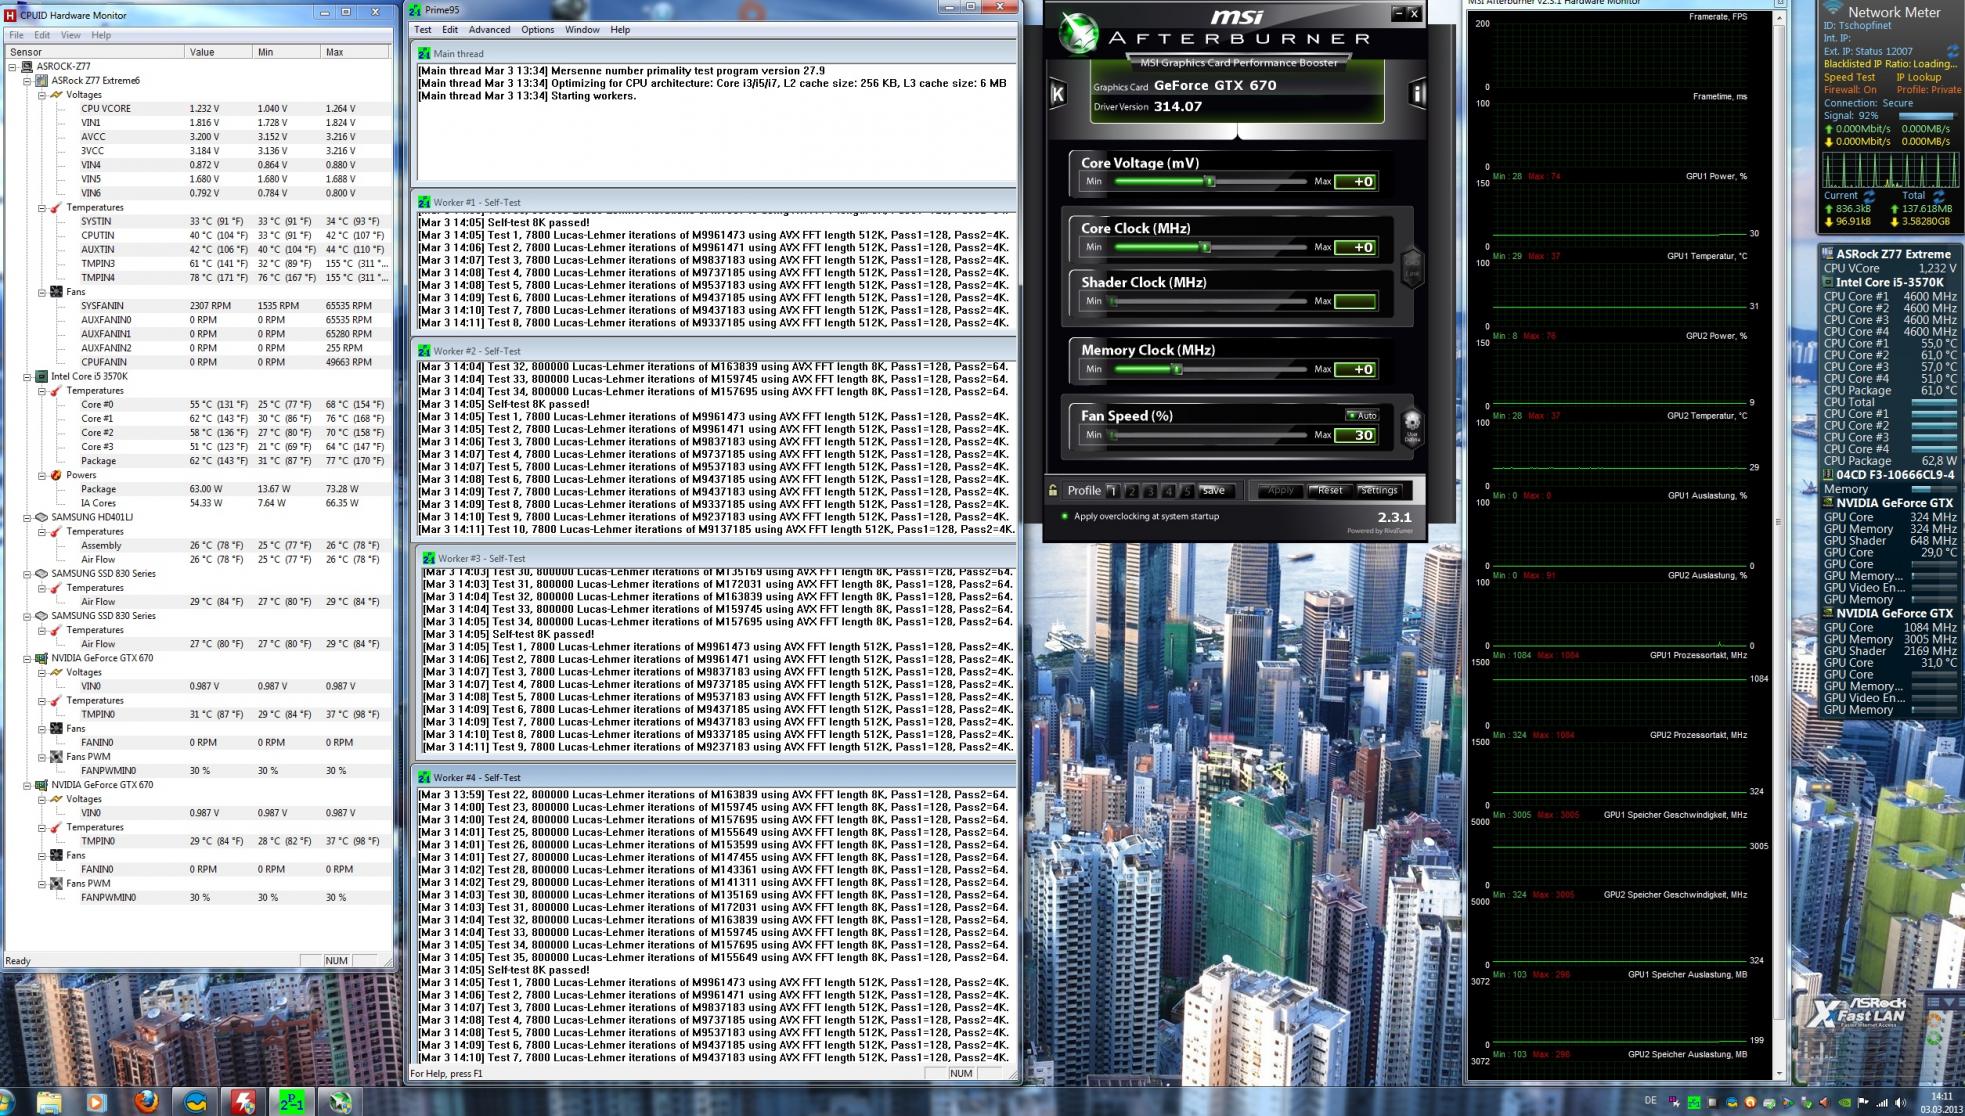The width and height of the screenshot is (1965, 1116).
Task: Open Firefox from the taskbar
Action: pos(146,1102)
